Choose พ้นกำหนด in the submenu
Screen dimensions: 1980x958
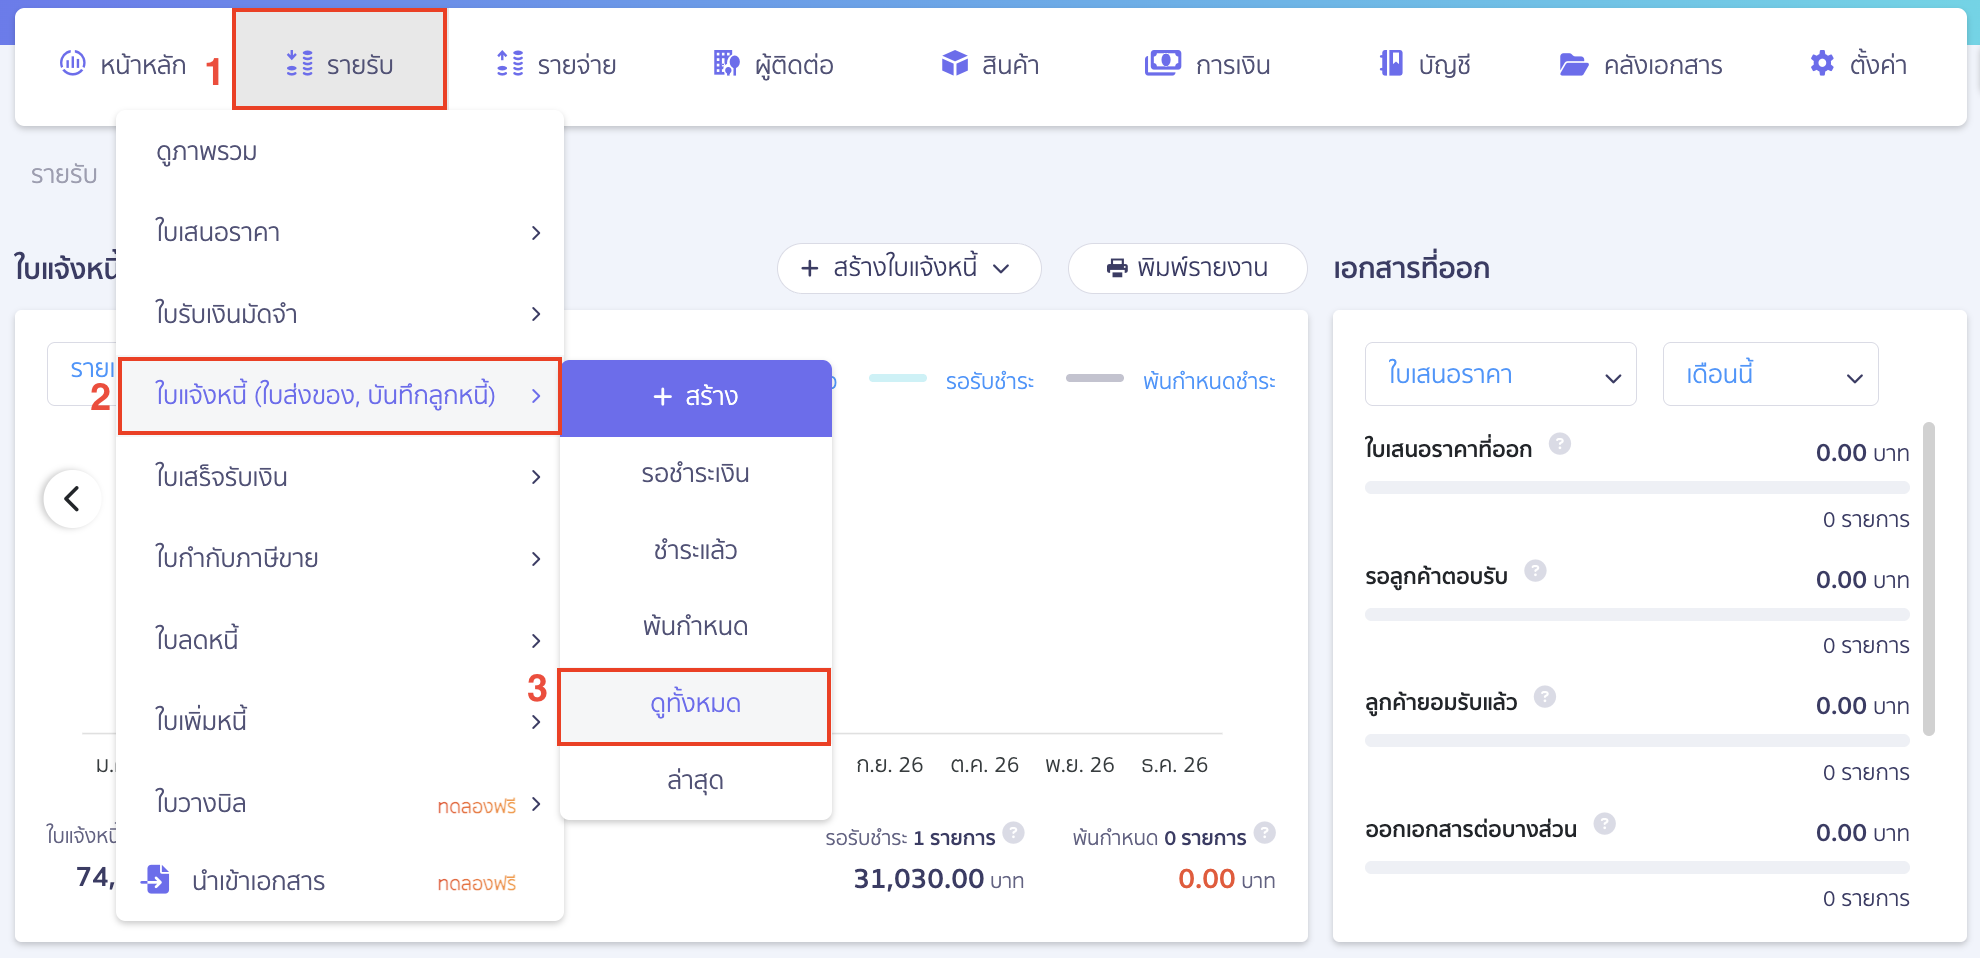click(695, 626)
